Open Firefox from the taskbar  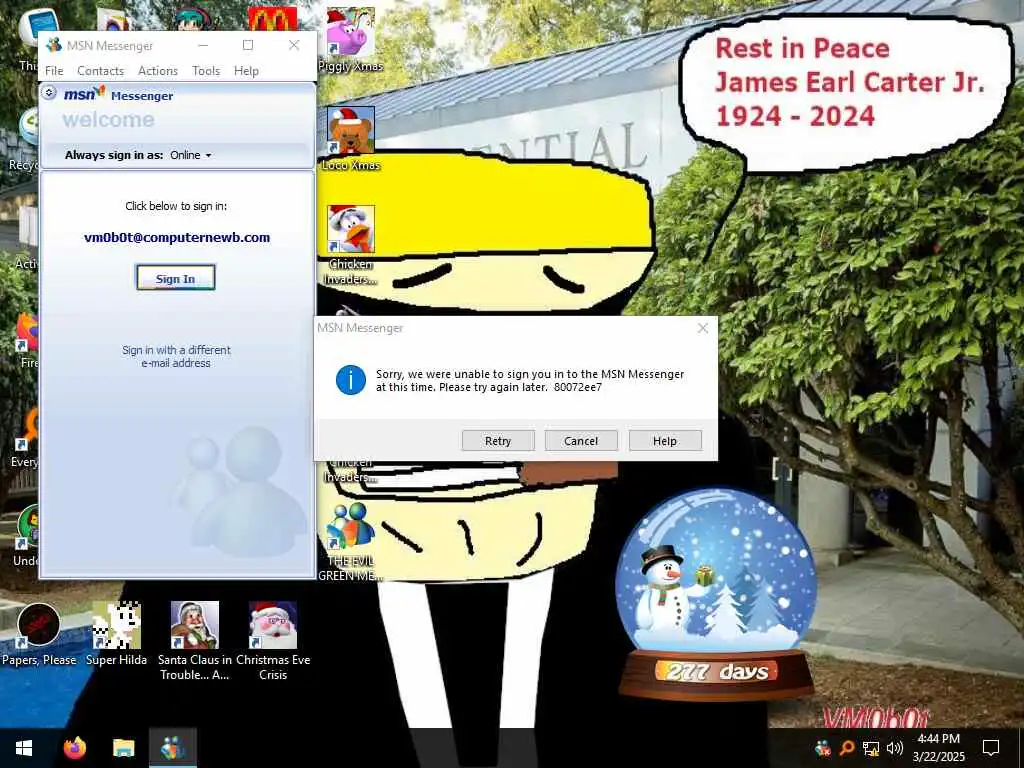pos(74,748)
